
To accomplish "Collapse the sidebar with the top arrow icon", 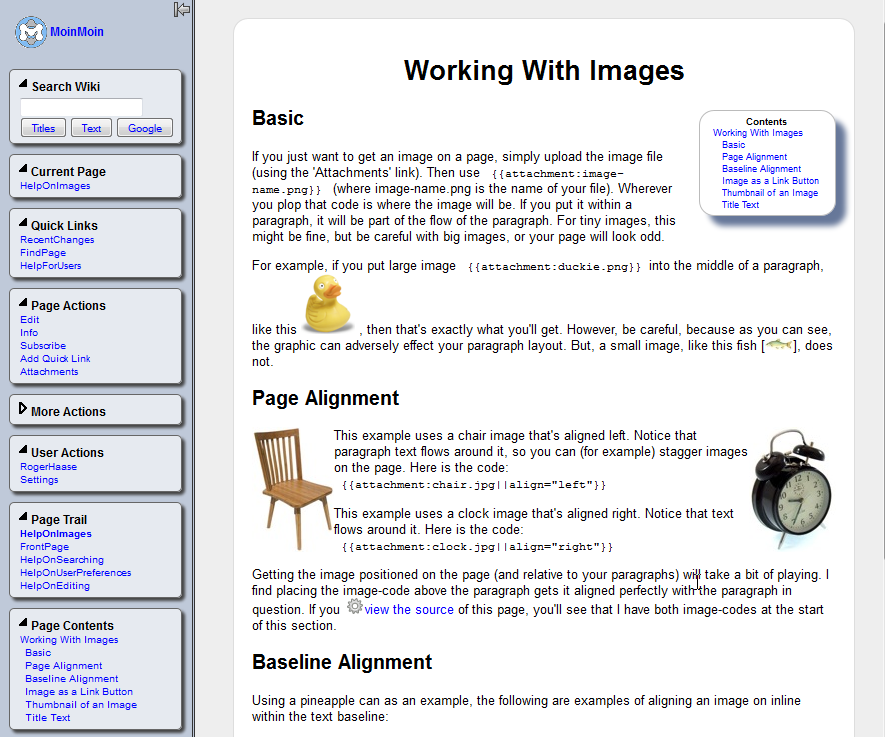I will (181, 9).
